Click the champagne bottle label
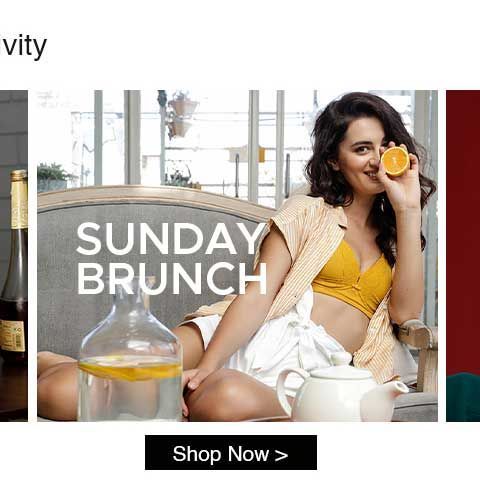Viewport: 480px width, 495px height. coord(13,336)
